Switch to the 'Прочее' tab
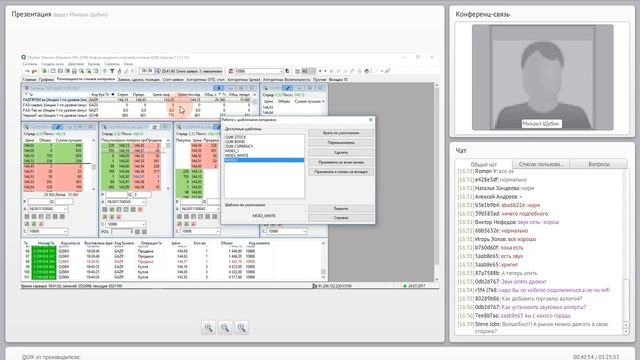640x360 pixels. click(320, 80)
